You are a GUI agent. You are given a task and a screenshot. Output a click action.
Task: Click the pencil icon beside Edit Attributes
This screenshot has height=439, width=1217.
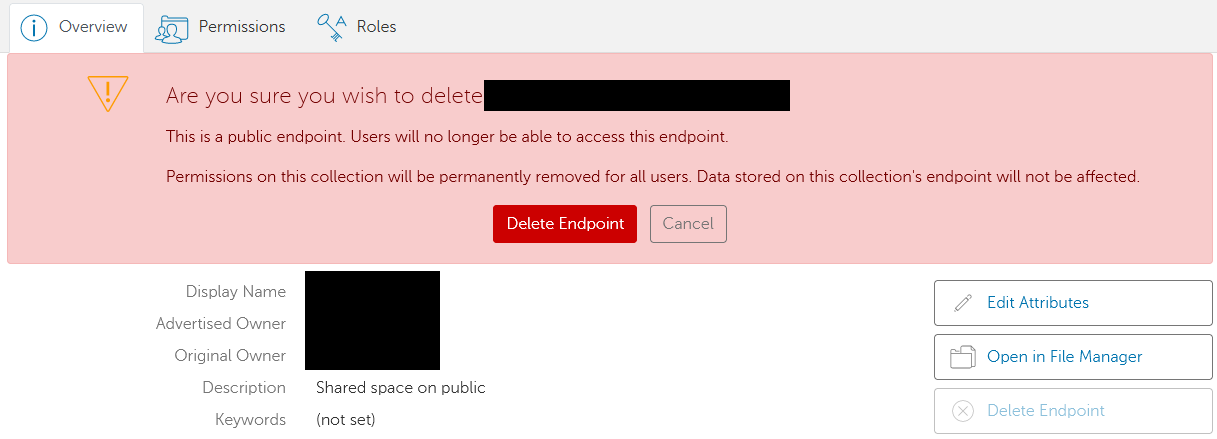(x=963, y=303)
